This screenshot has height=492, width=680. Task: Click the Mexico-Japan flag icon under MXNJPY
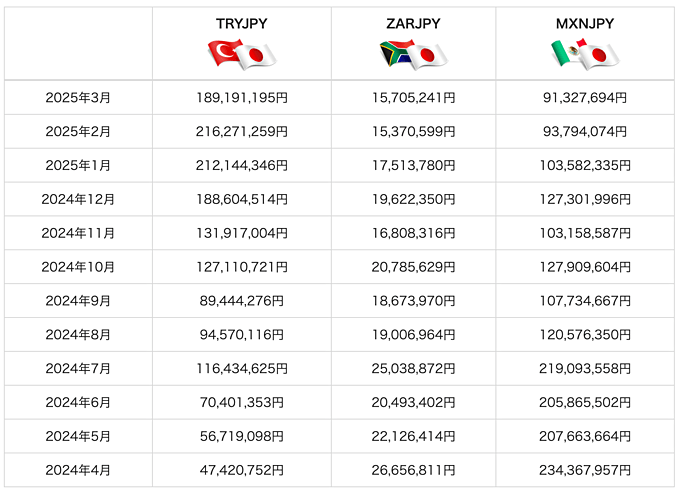click(x=585, y=55)
